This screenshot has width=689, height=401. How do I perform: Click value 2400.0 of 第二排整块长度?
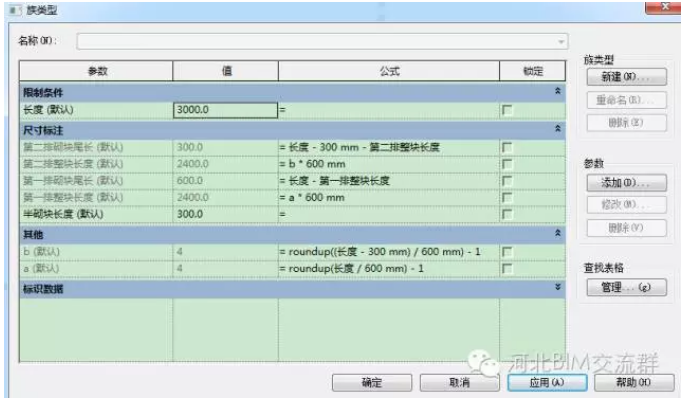click(x=193, y=164)
